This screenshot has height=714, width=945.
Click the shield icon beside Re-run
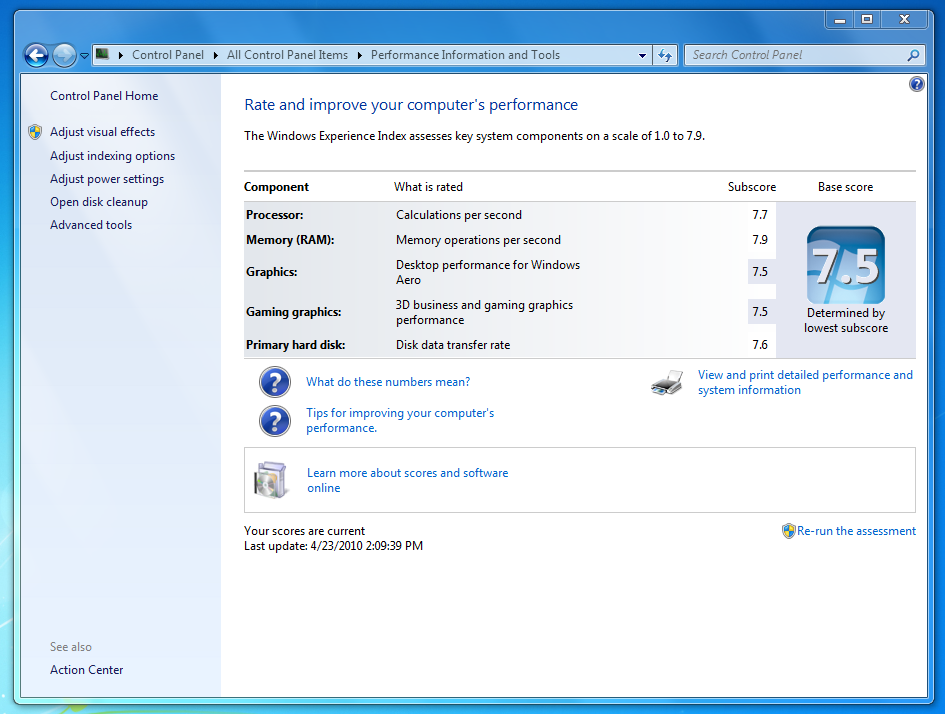[x=788, y=531]
